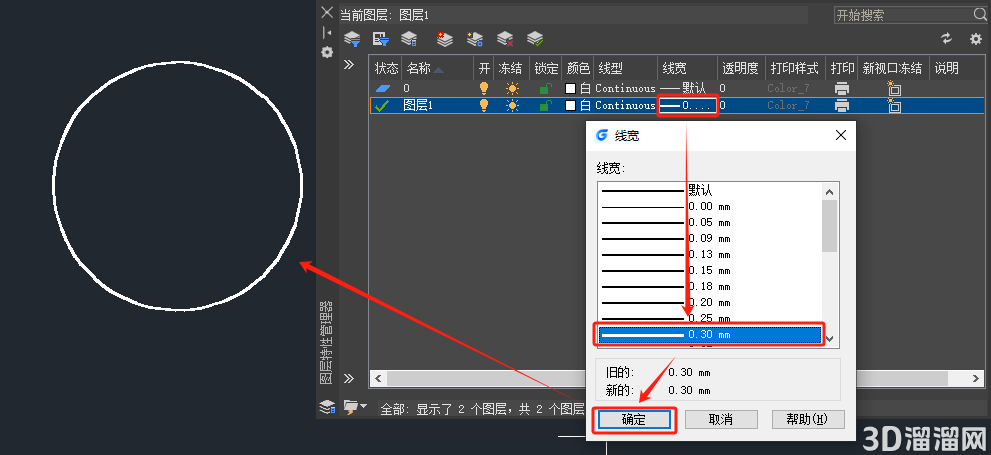This screenshot has height=455, width=991.
Task: Open linetype Continuous for 图层1
Action: point(625,106)
